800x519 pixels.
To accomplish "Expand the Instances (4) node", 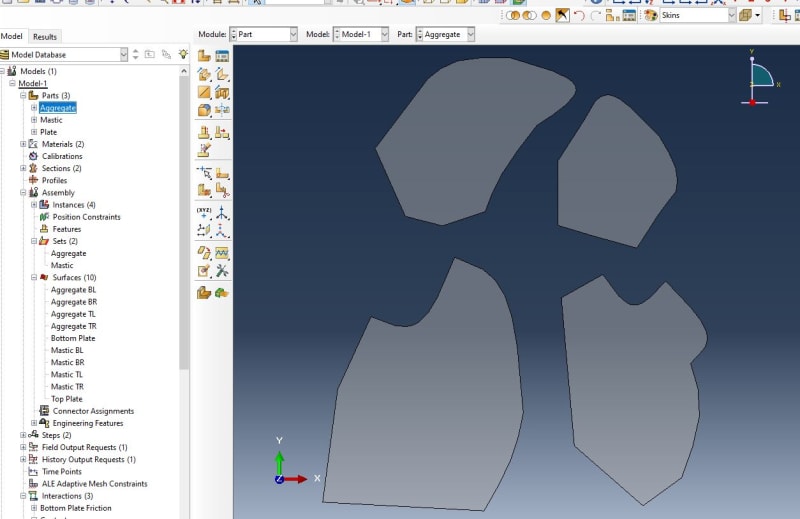I will click(x=34, y=205).
